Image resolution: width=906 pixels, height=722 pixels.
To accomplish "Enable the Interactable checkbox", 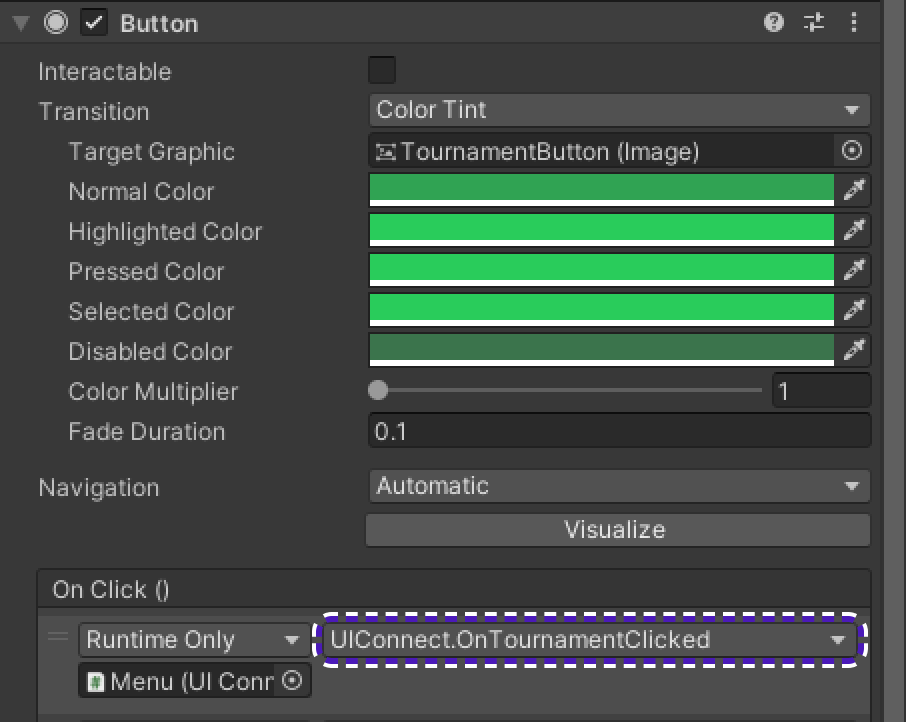I will tap(382, 70).
